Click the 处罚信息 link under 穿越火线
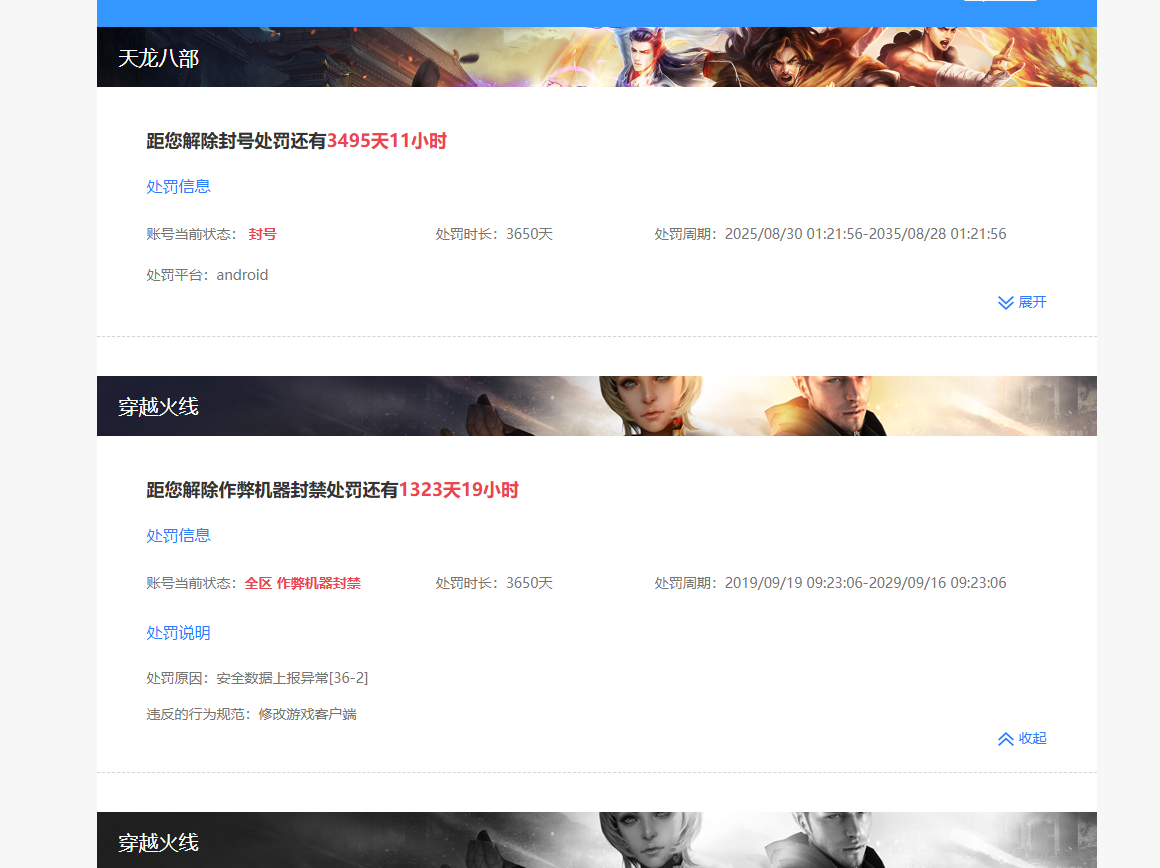The width and height of the screenshot is (1160, 868). coord(178,536)
